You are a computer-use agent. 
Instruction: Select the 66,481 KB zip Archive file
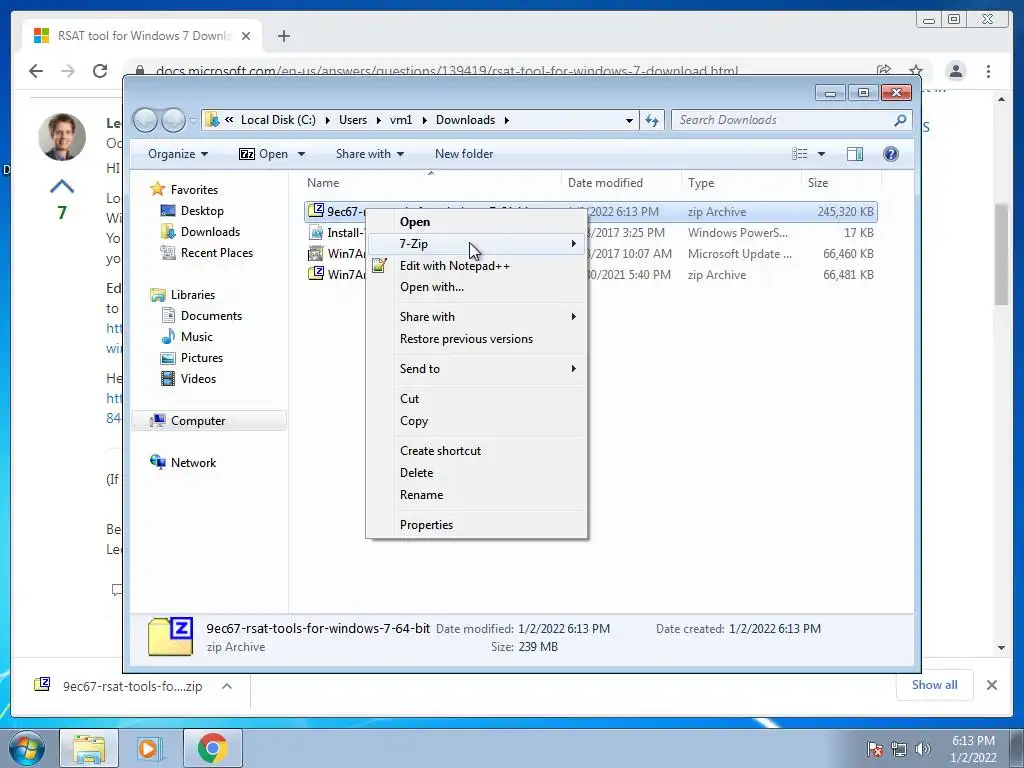(x=591, y=274)
